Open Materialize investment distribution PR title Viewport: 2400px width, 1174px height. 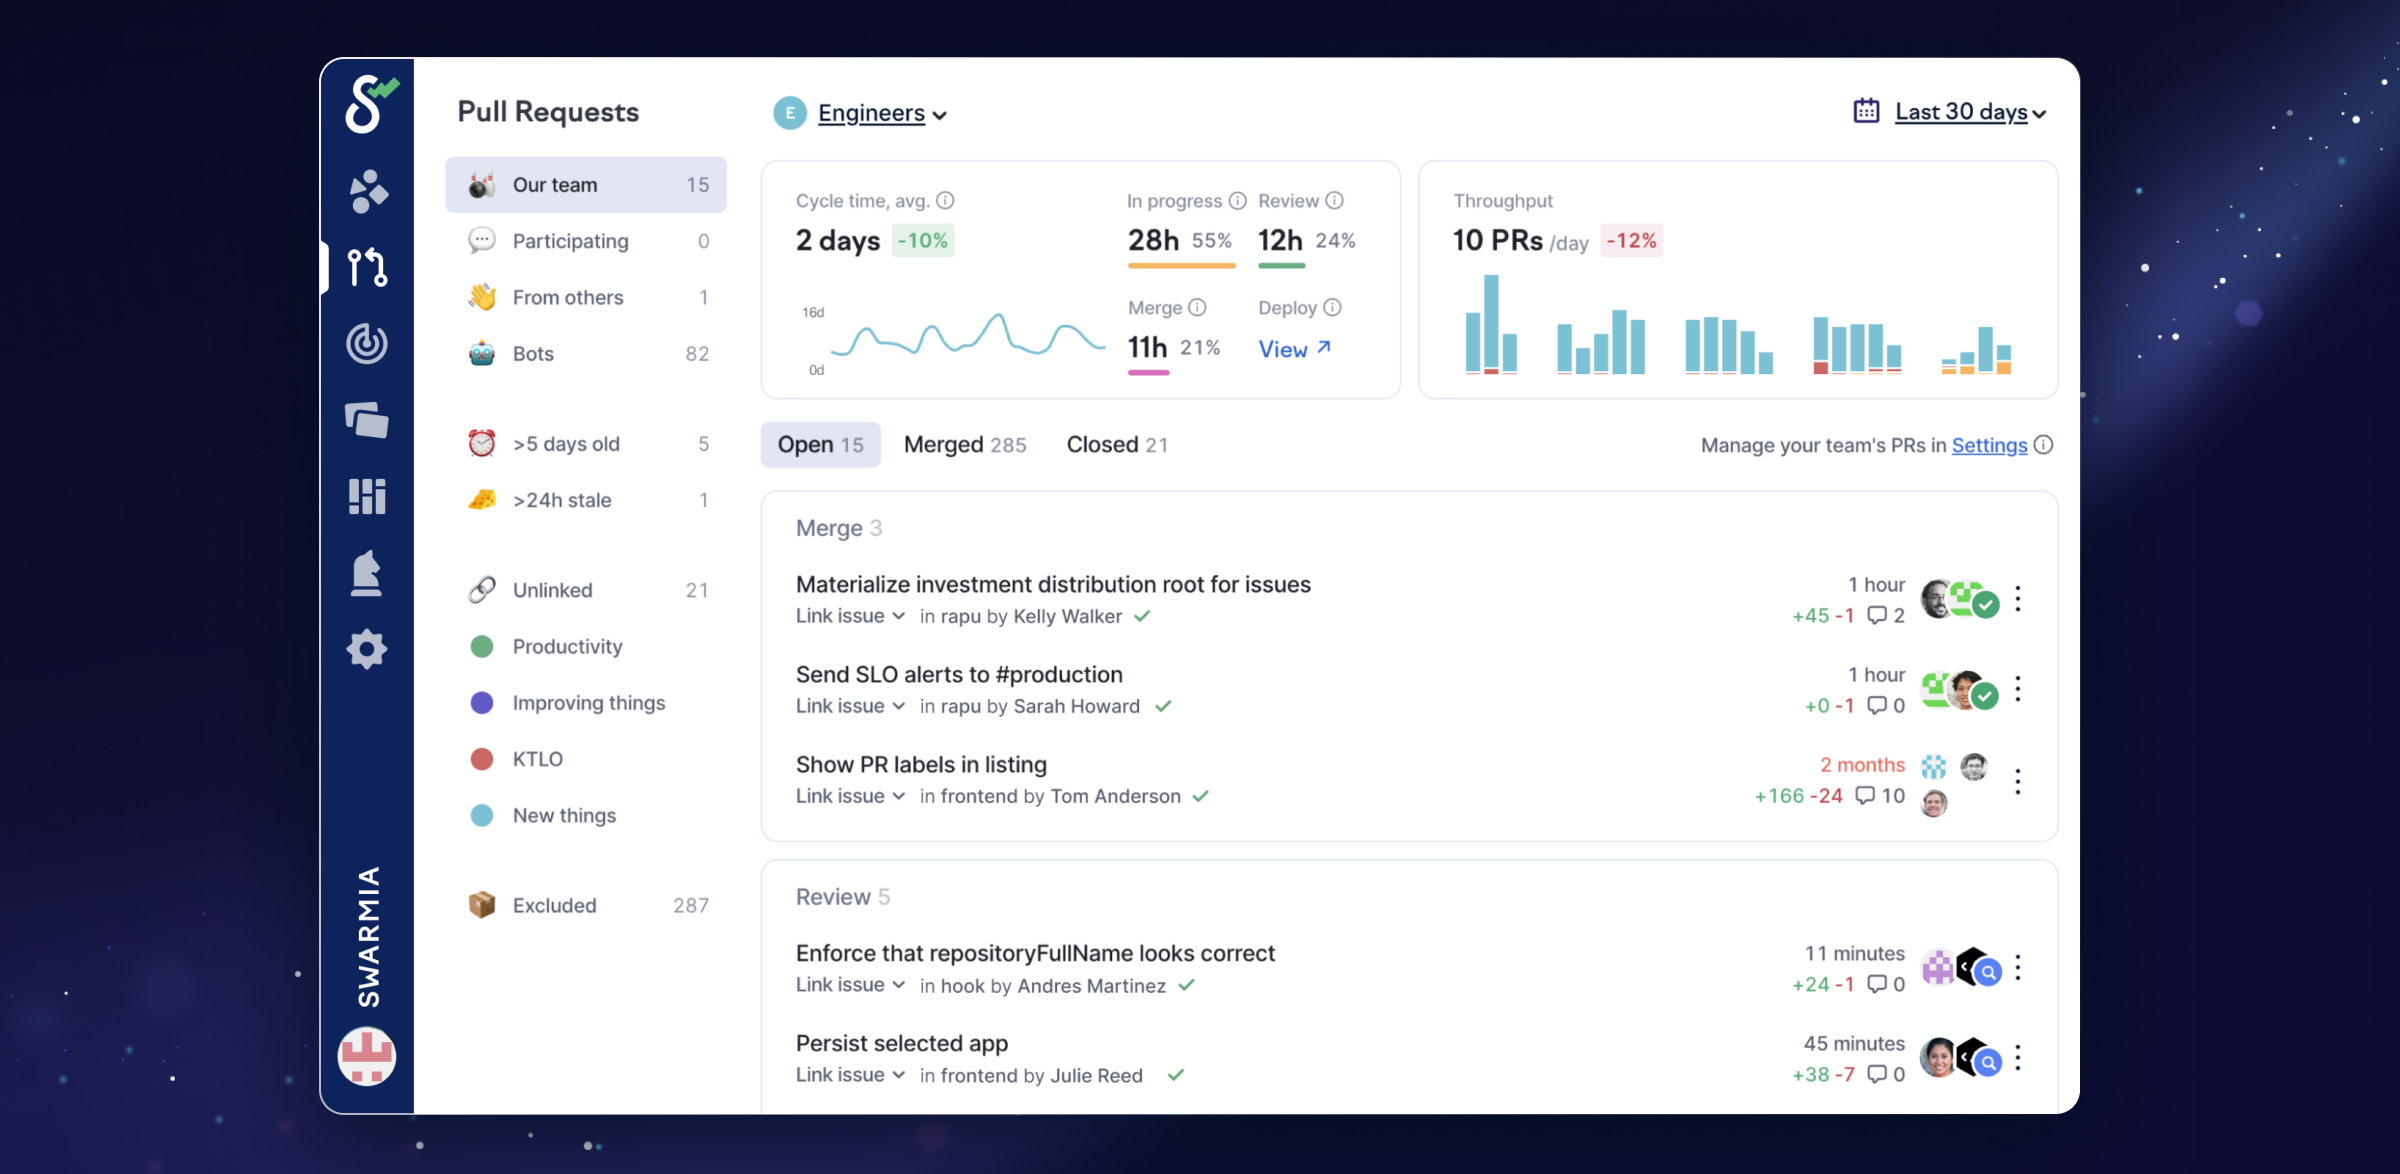tap(1052, 584)
